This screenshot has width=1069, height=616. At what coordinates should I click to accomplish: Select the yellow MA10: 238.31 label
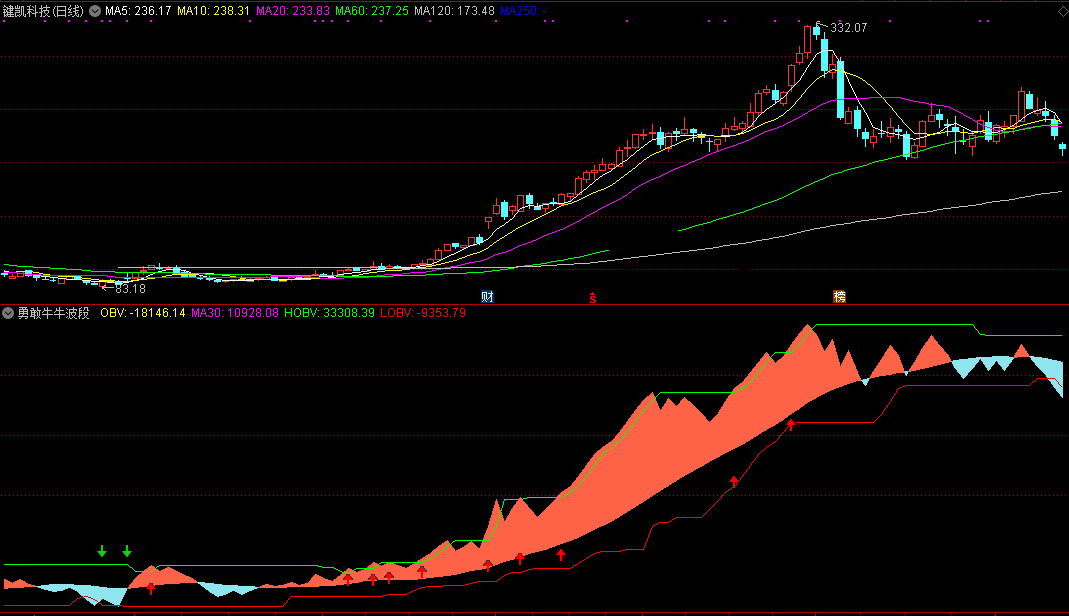click(x=213, y=11)
